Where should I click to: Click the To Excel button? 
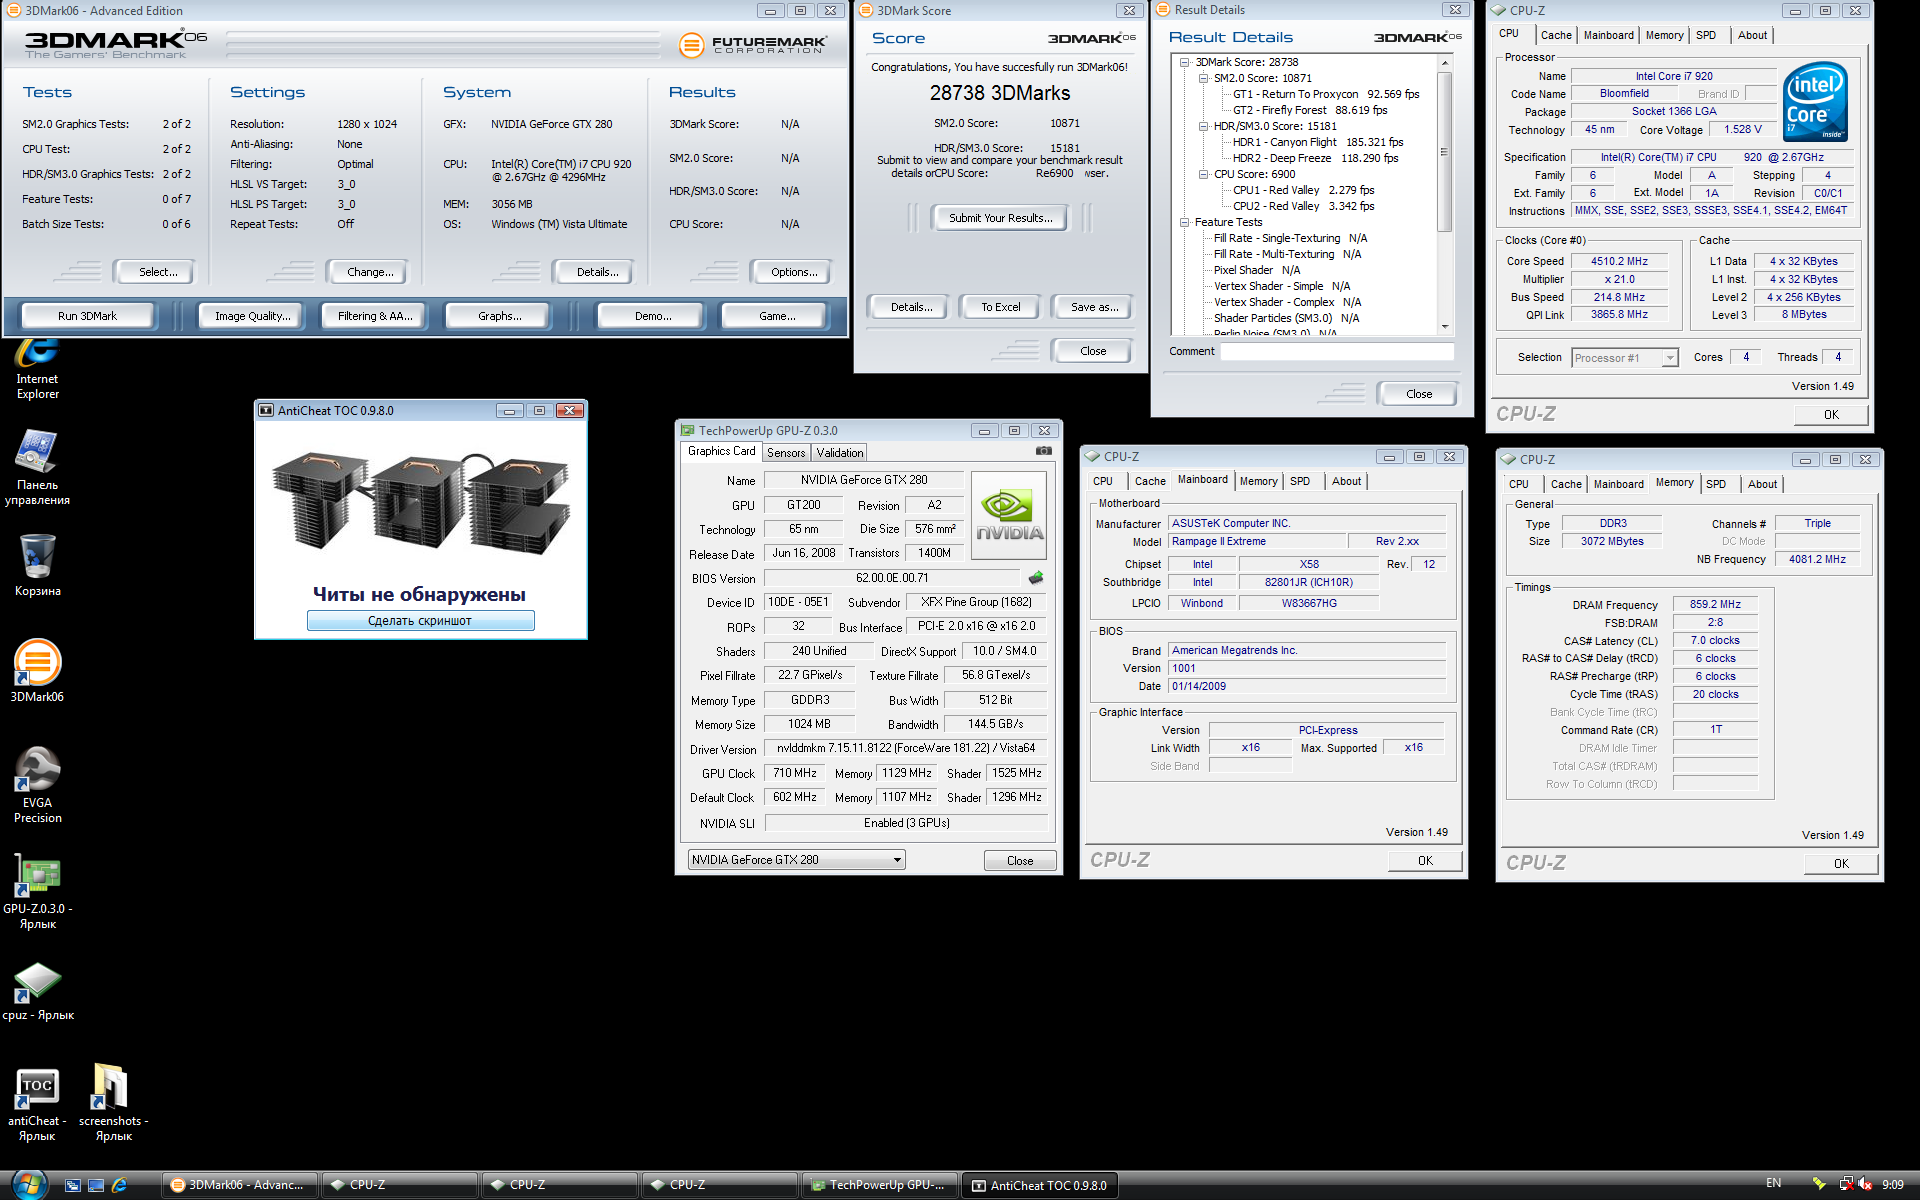(1000, 307)
